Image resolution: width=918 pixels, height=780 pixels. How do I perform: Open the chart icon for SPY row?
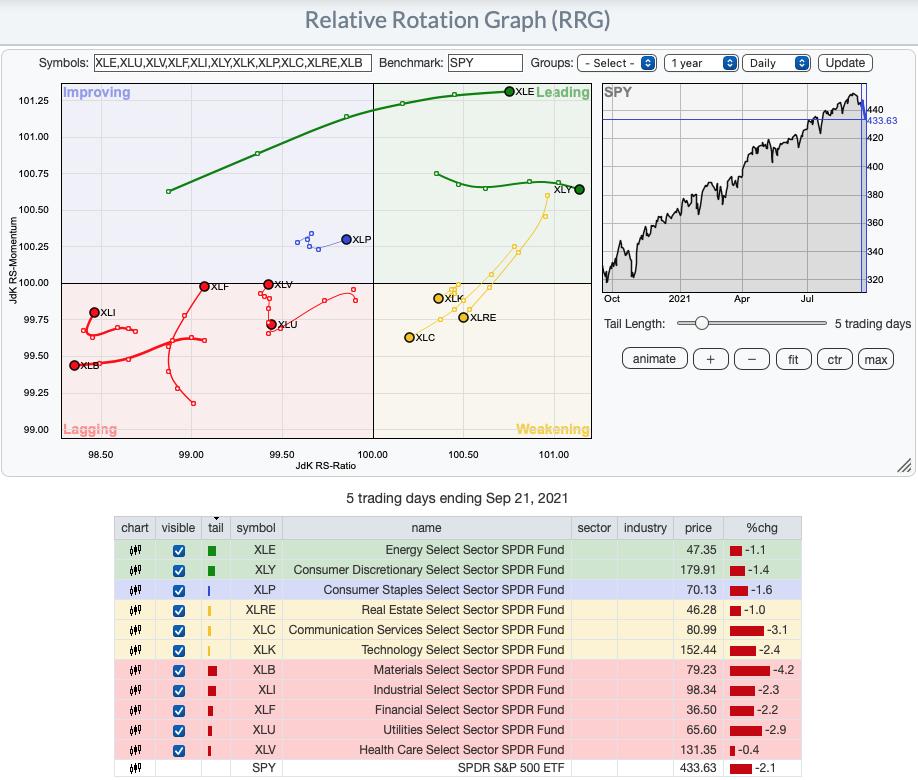click(135, 768)
